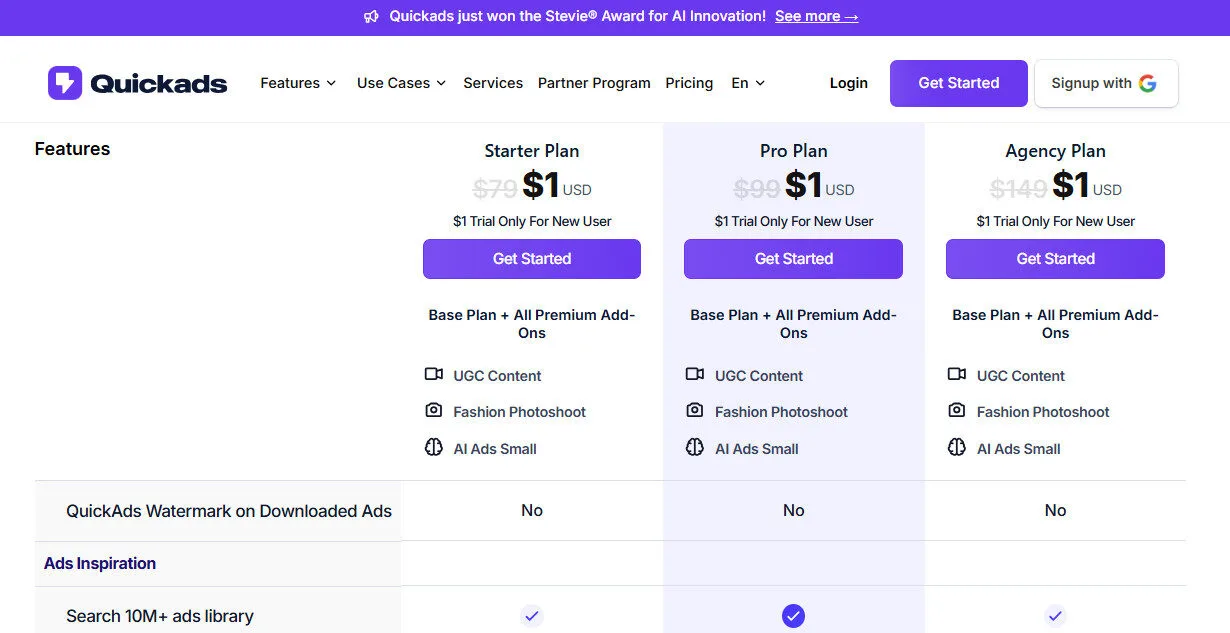Screen dimensions: 1230x633
Task: Select Services from the navigation menu
Action: click(493, 83)
